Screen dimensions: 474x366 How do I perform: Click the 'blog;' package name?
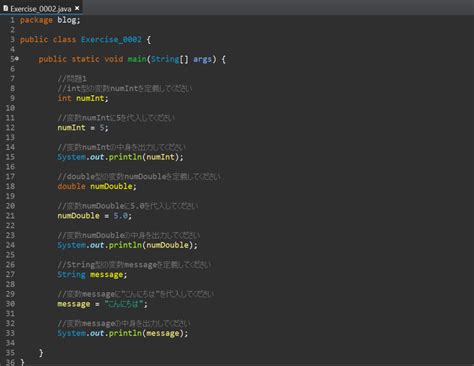pos(69,20)
